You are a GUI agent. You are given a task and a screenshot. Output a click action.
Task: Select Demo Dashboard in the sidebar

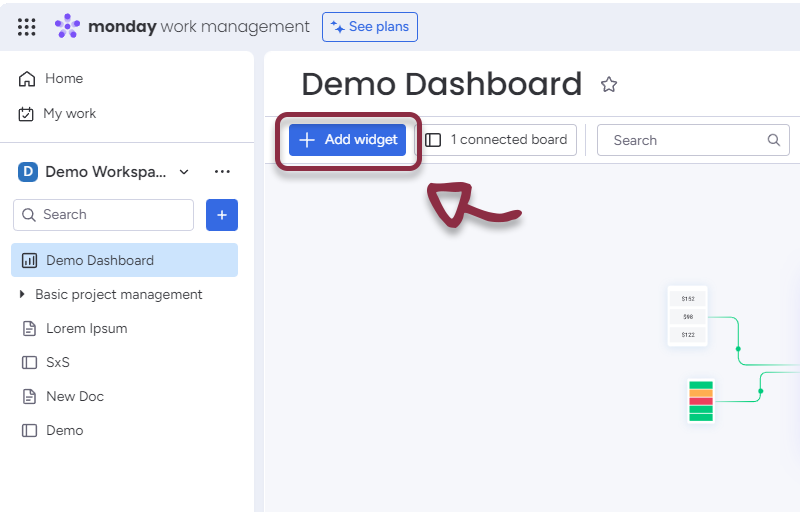point(100,260)
